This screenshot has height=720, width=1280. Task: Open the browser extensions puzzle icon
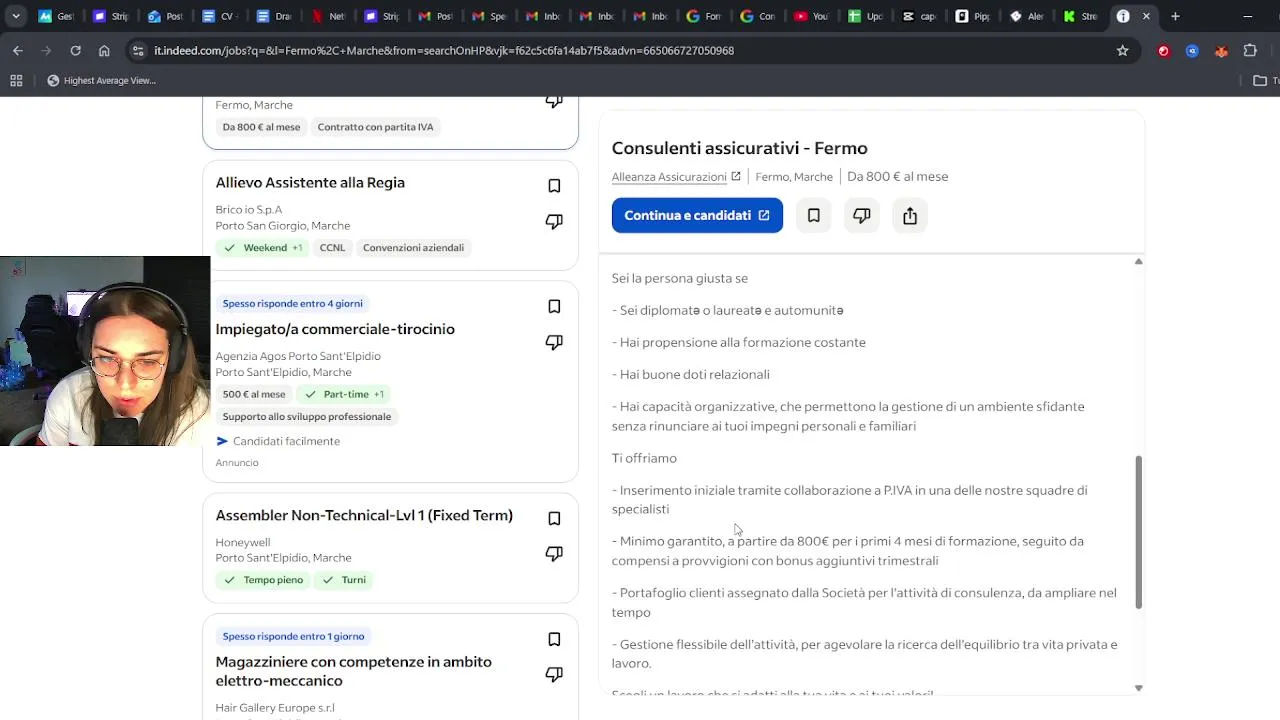pyautogui.click(x=1250, y=50)
